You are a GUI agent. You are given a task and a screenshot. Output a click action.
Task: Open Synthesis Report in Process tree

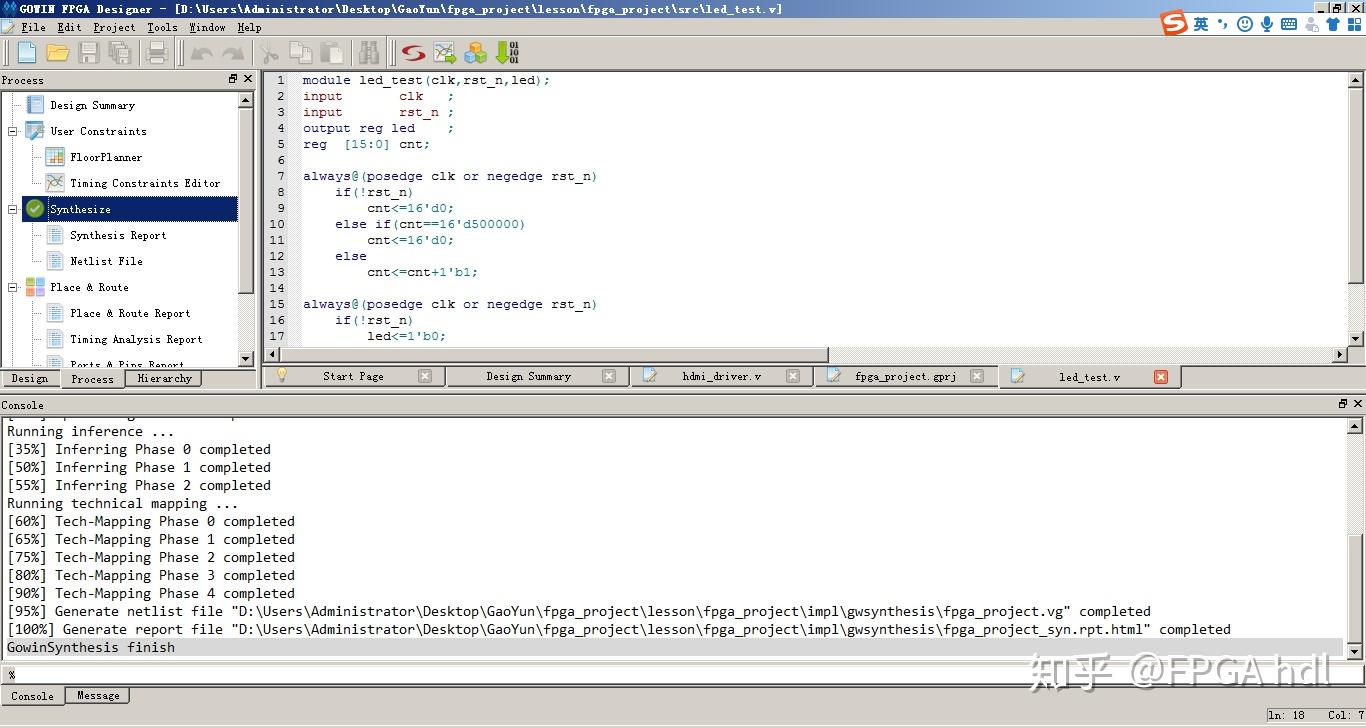[118, 235]
